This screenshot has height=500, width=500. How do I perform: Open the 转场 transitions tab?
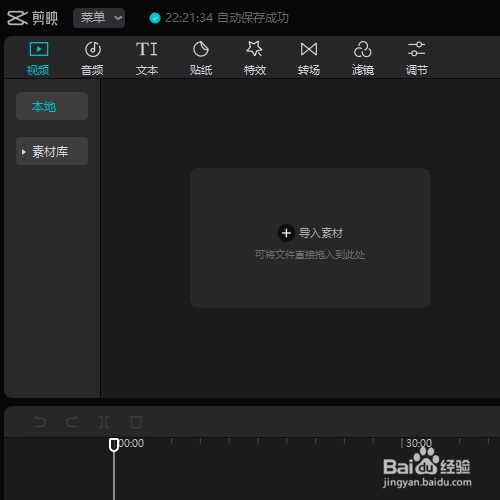pyautogui.click(x=309, y=59)
